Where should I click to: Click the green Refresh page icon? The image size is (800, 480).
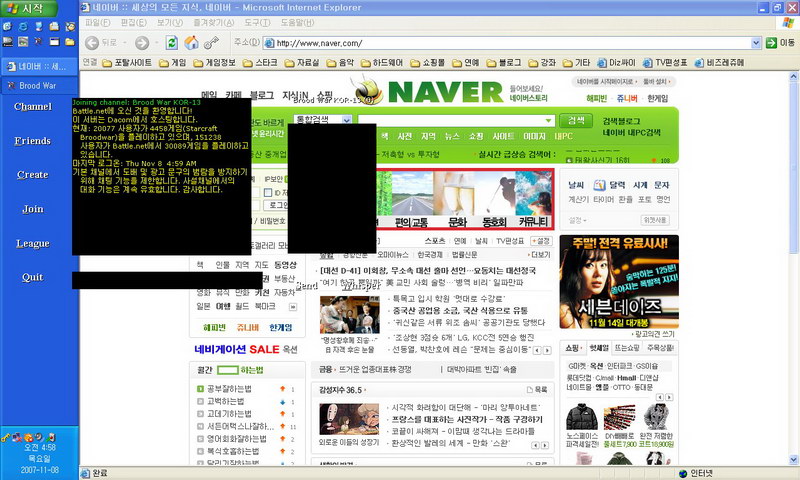click(x=172, y=43)
